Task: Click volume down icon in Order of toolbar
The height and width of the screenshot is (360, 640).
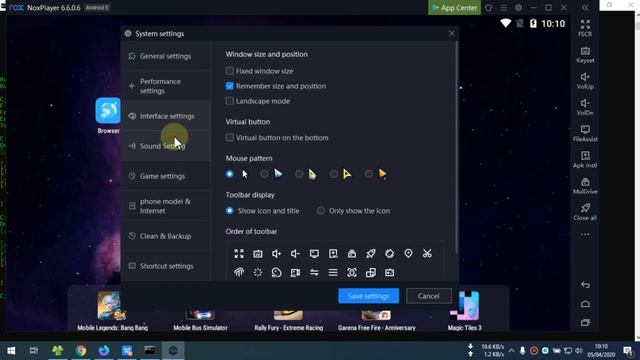Action: click(295, 253)
